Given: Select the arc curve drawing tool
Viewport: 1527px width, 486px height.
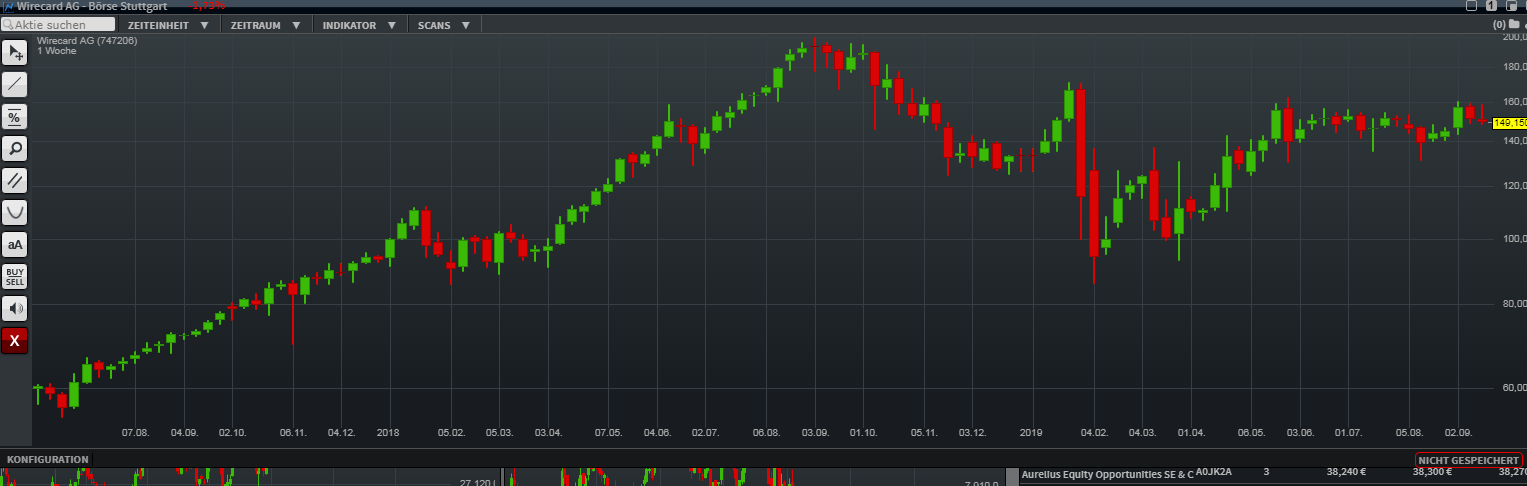Looking at the screenshot, I should 15,213.
